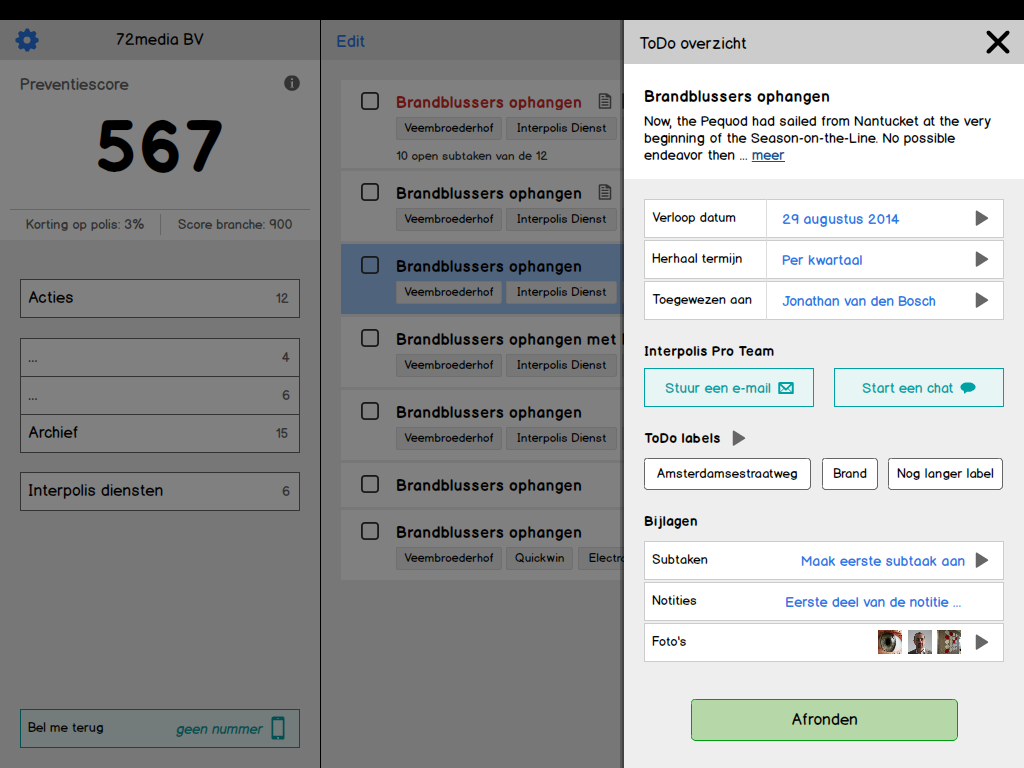The width and height of the screenshot is (1024, 768).
Task: Expand the Herhaal termijn arrow
Action: point(982,259)
